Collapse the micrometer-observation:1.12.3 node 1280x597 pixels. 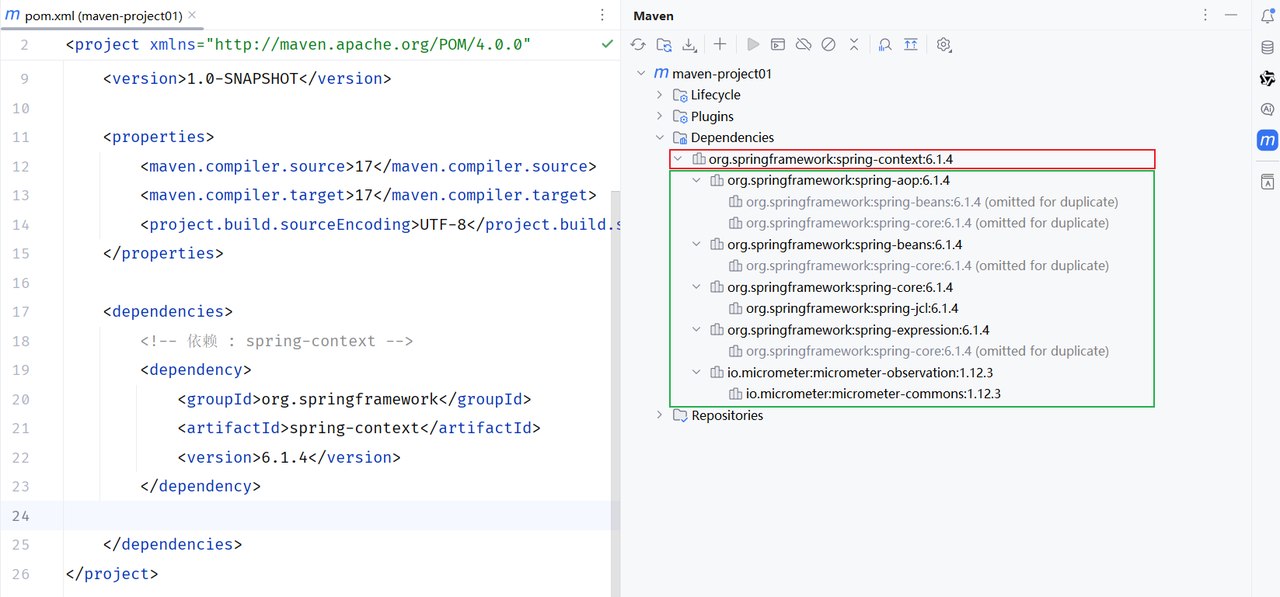coord(697,373)
